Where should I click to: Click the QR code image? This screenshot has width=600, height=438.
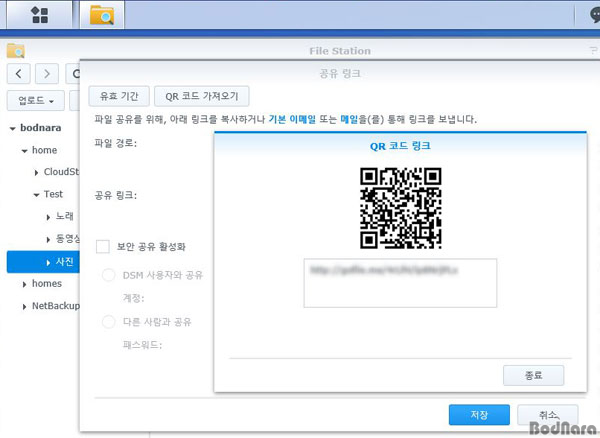pos(400,208)
